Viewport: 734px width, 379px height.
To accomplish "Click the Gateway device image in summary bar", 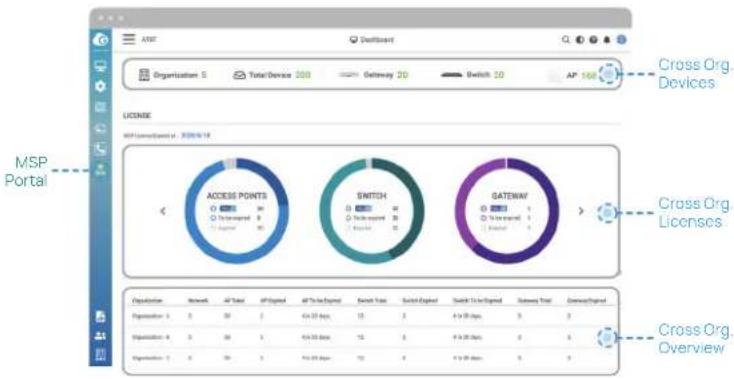I will coord(348,75).
